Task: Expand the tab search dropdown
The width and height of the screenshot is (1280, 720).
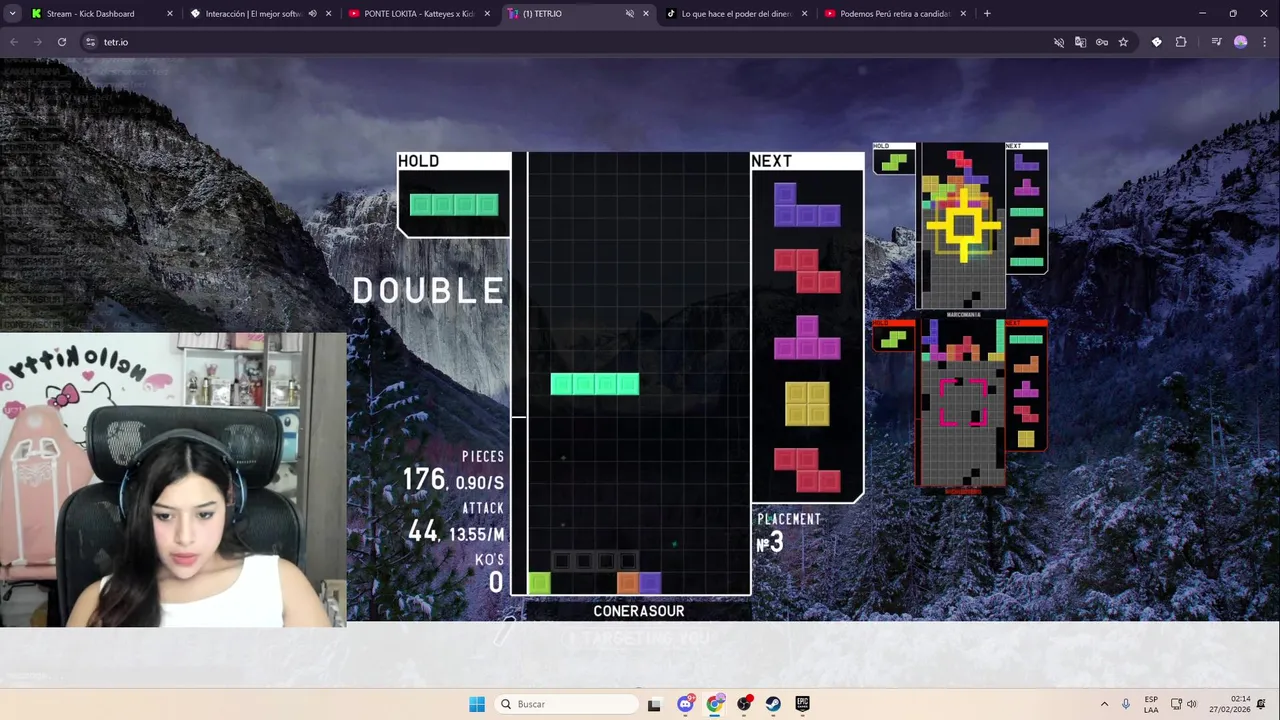Action: (12, 14)
